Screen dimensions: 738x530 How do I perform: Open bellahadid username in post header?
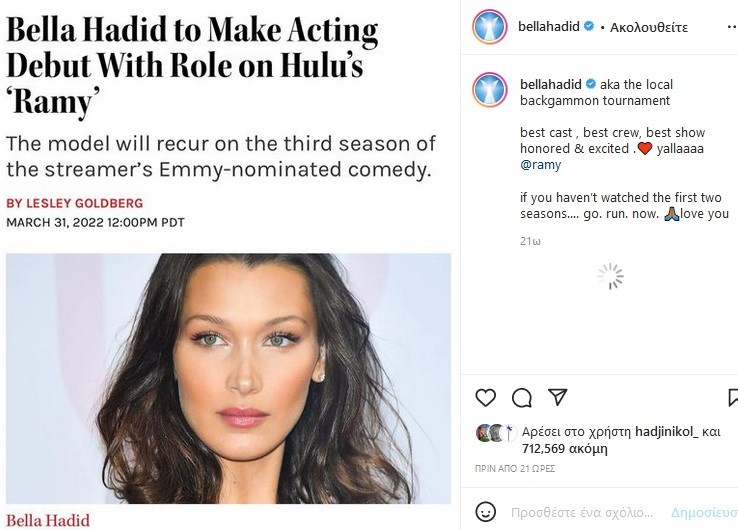click(550, 27)
